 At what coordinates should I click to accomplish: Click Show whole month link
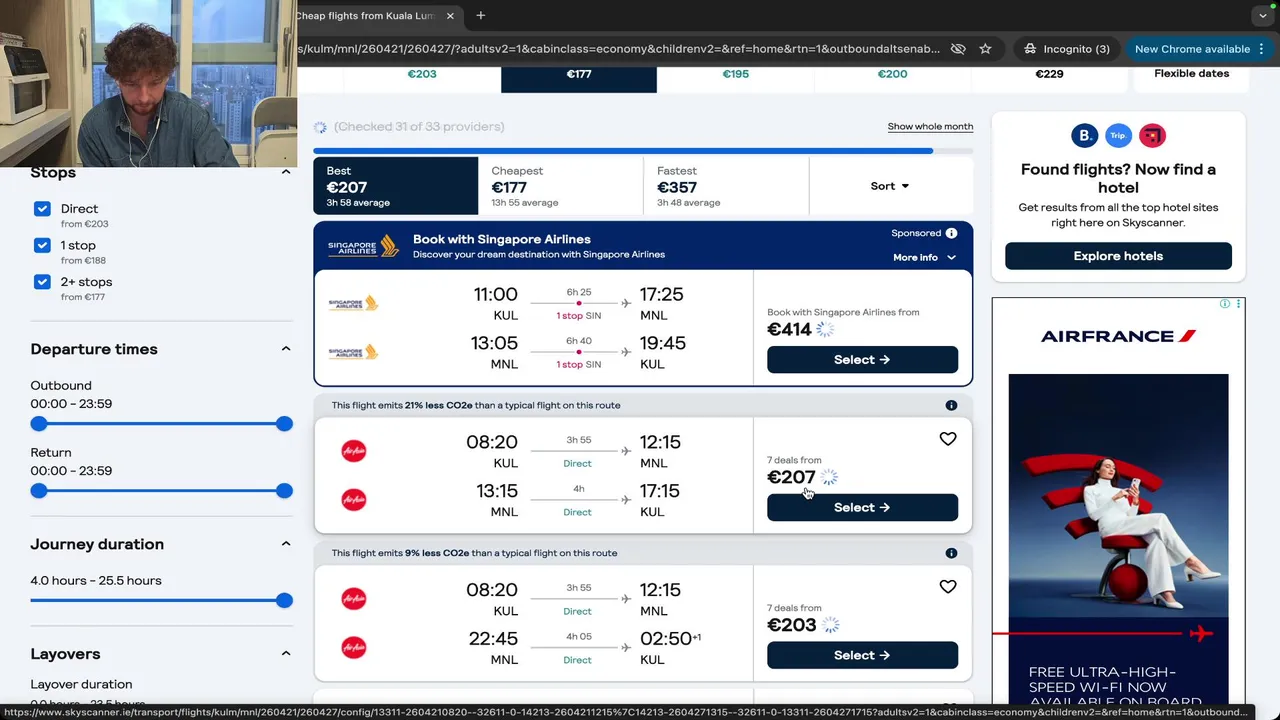click(x=930, y=127)
